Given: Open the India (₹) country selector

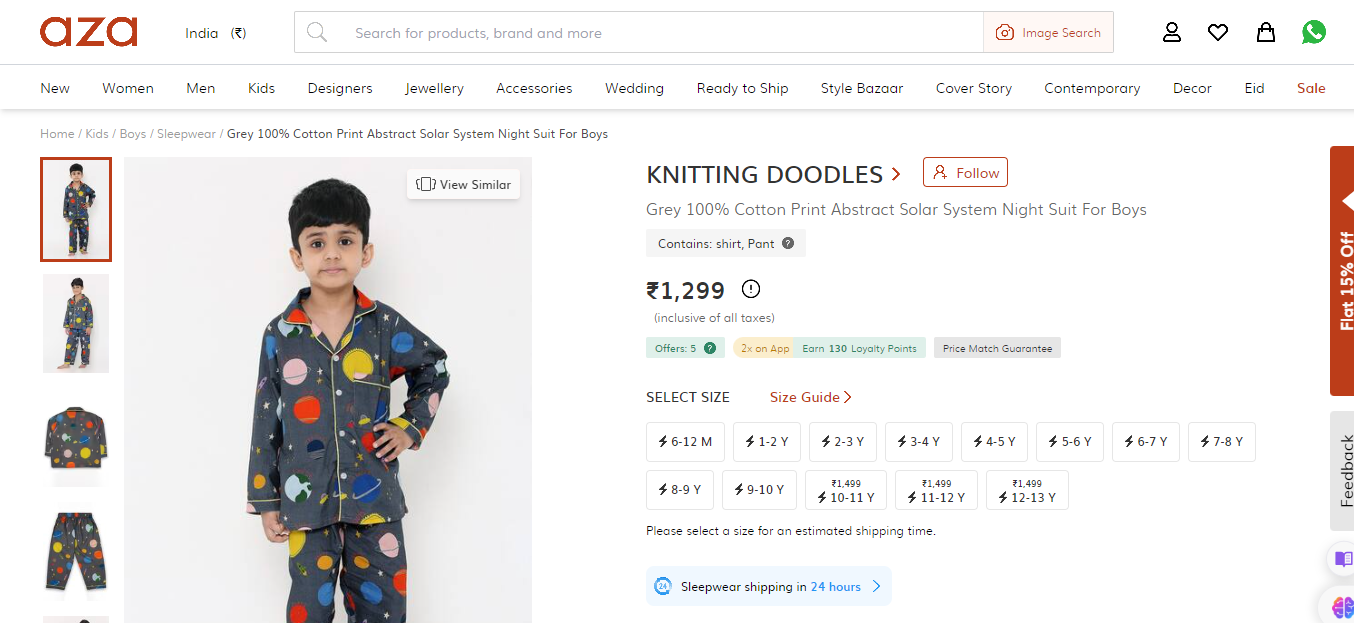Looking at the screenshot, I should (215, 33).
